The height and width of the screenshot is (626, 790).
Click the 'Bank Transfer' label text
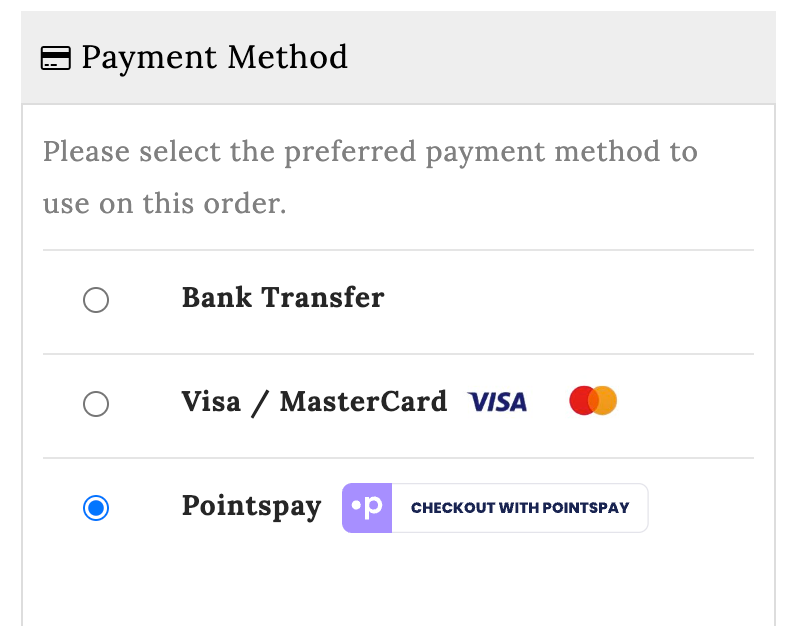pyautogui.click(x=283, y=298)
